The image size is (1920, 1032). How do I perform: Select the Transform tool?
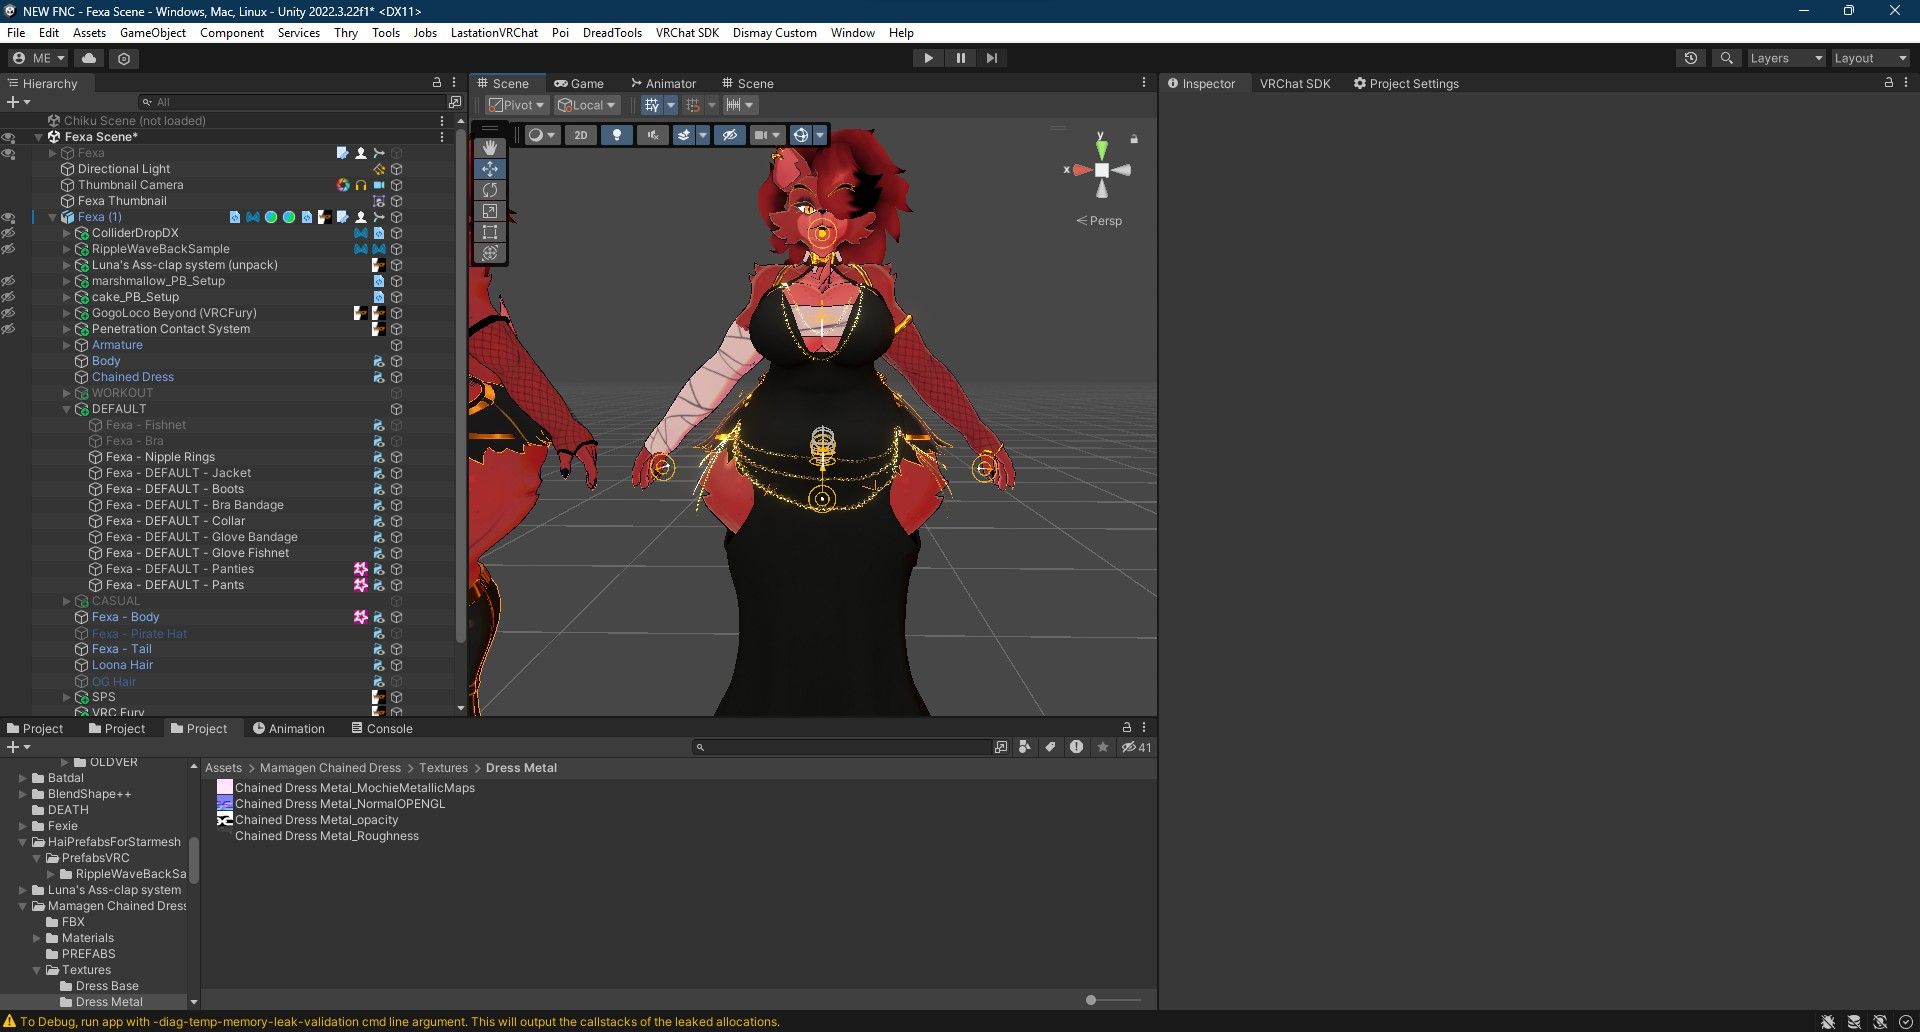pyautogui.click(x=490, y=253)
